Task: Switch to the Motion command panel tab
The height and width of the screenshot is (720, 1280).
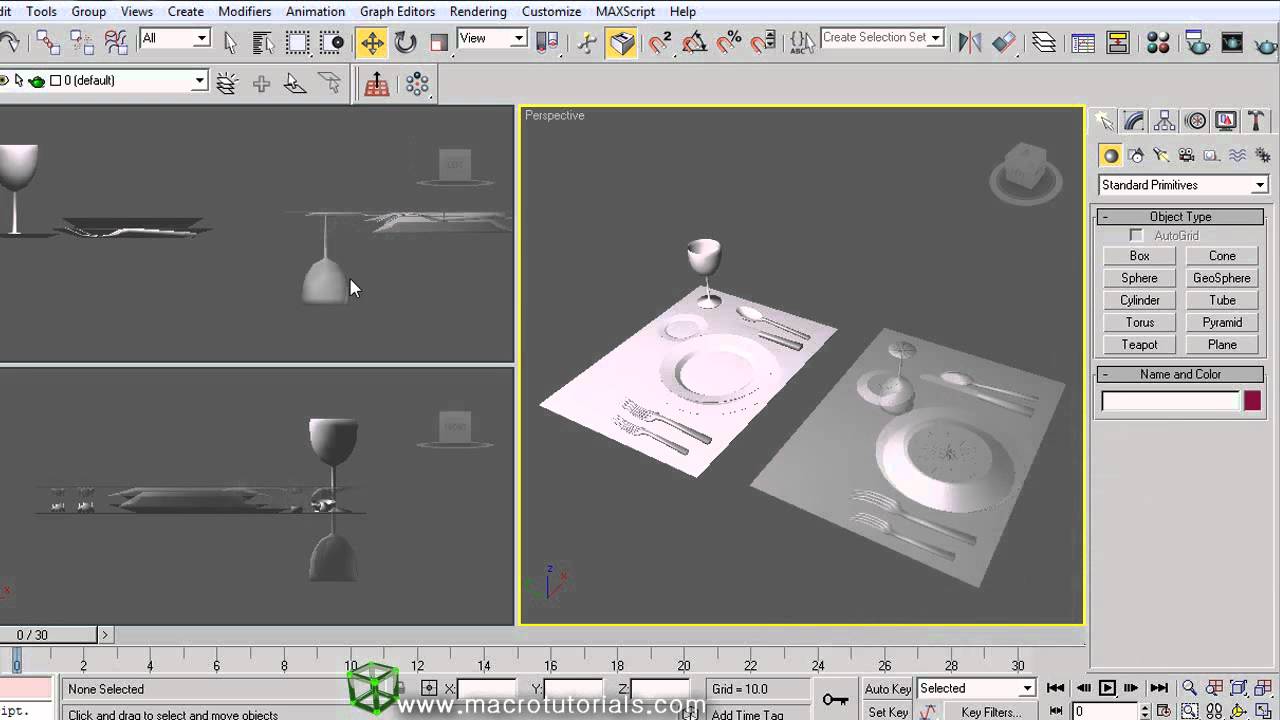Action: click(1196, 121)
